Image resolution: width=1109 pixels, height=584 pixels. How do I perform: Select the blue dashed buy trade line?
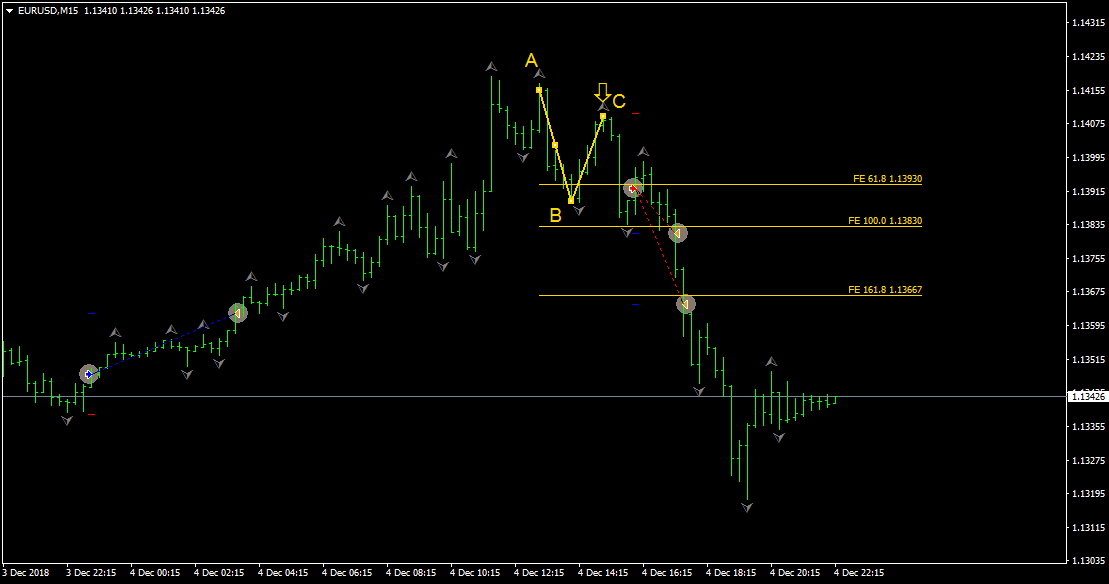[x=163, y=344]
